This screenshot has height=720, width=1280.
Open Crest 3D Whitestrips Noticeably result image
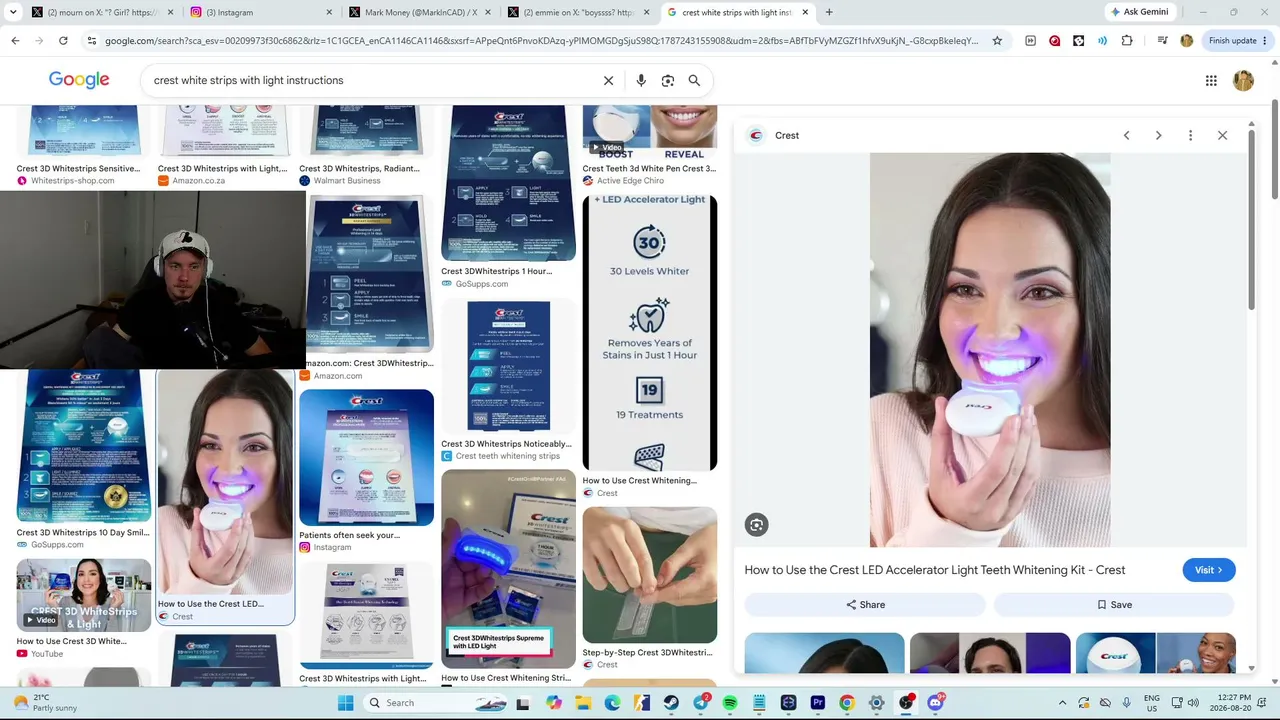click(x=508, y=367)
